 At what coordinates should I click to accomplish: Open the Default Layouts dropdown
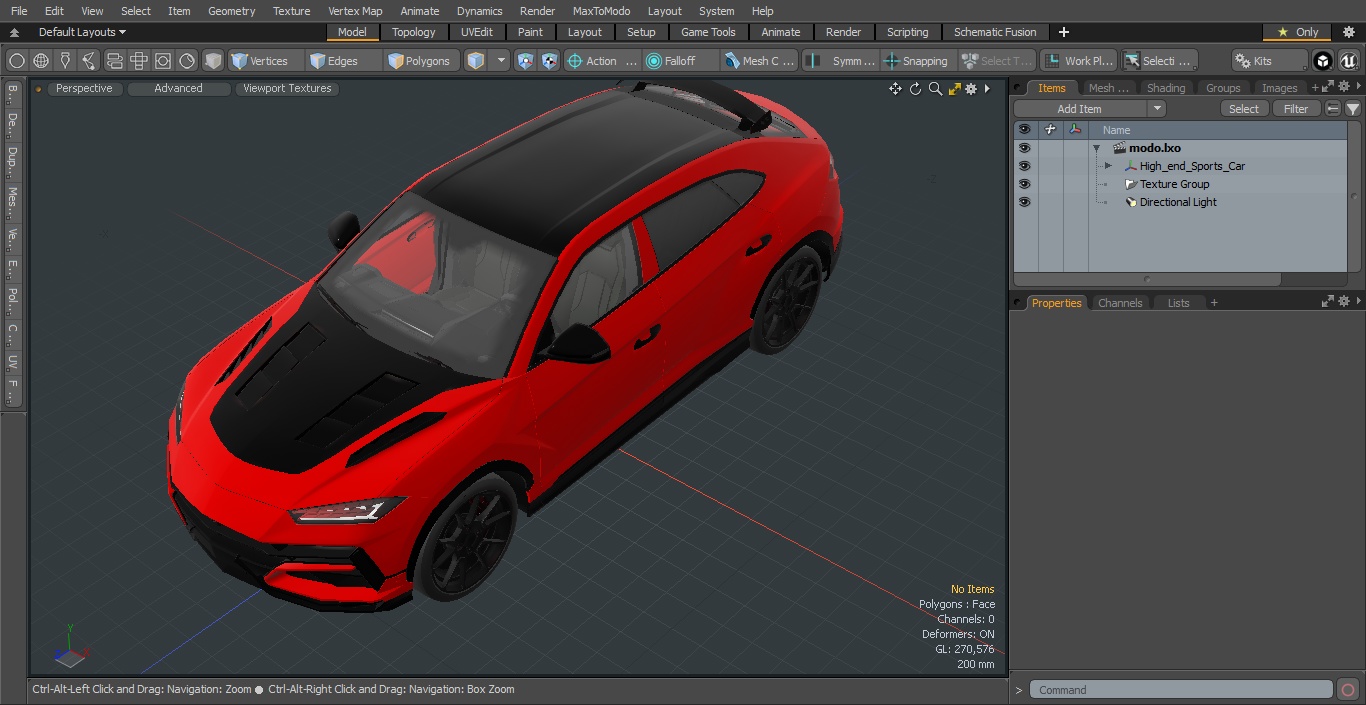pyautogui.click(x=82, y=32)
